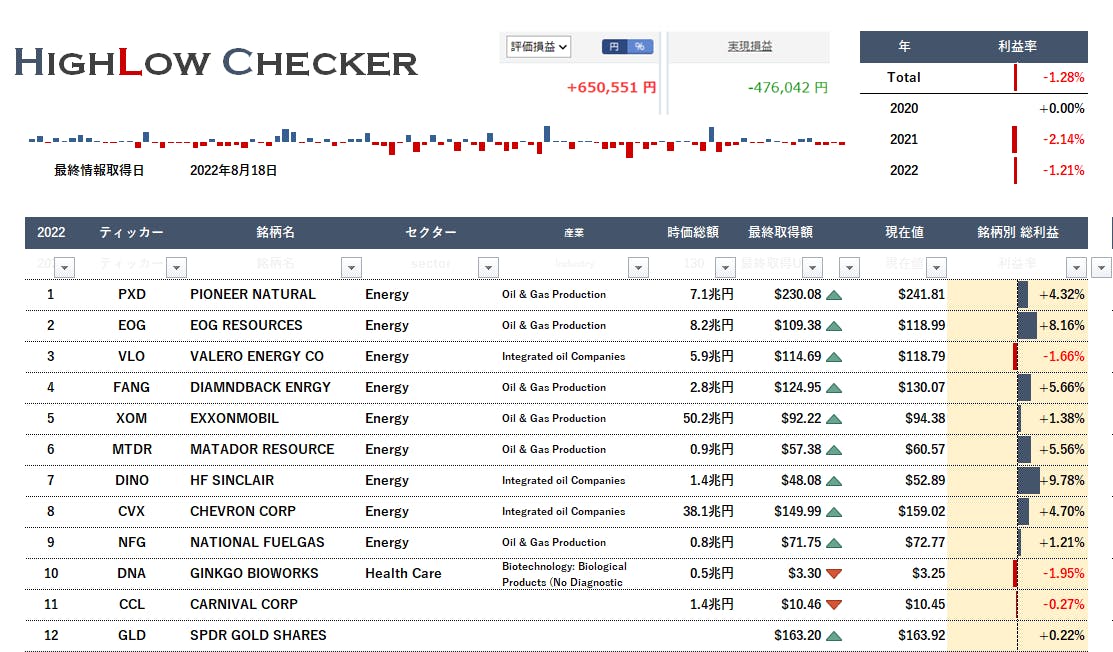Click the HighLow Checker title logo
Viewport: 1113px width, 652px height.
[216, 62]
